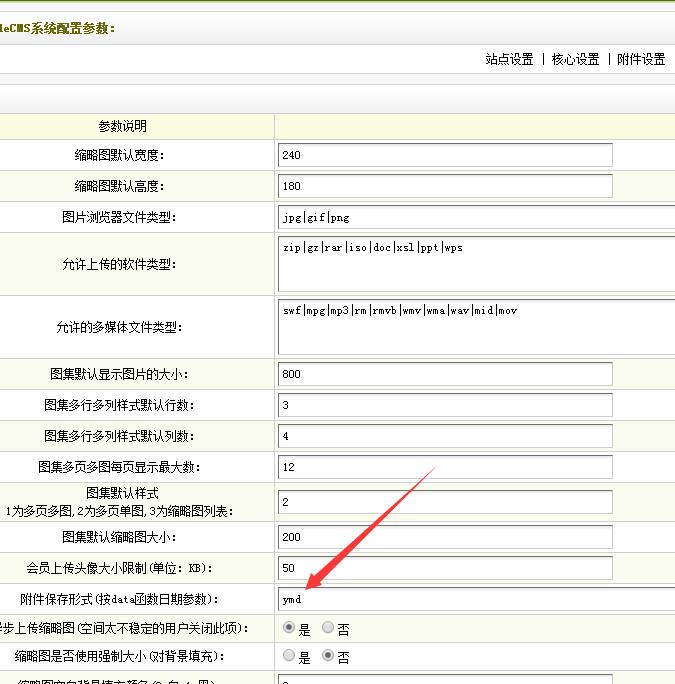Open the 站点设置 tab link
675x684 pixels.
[x=509, y=60]
